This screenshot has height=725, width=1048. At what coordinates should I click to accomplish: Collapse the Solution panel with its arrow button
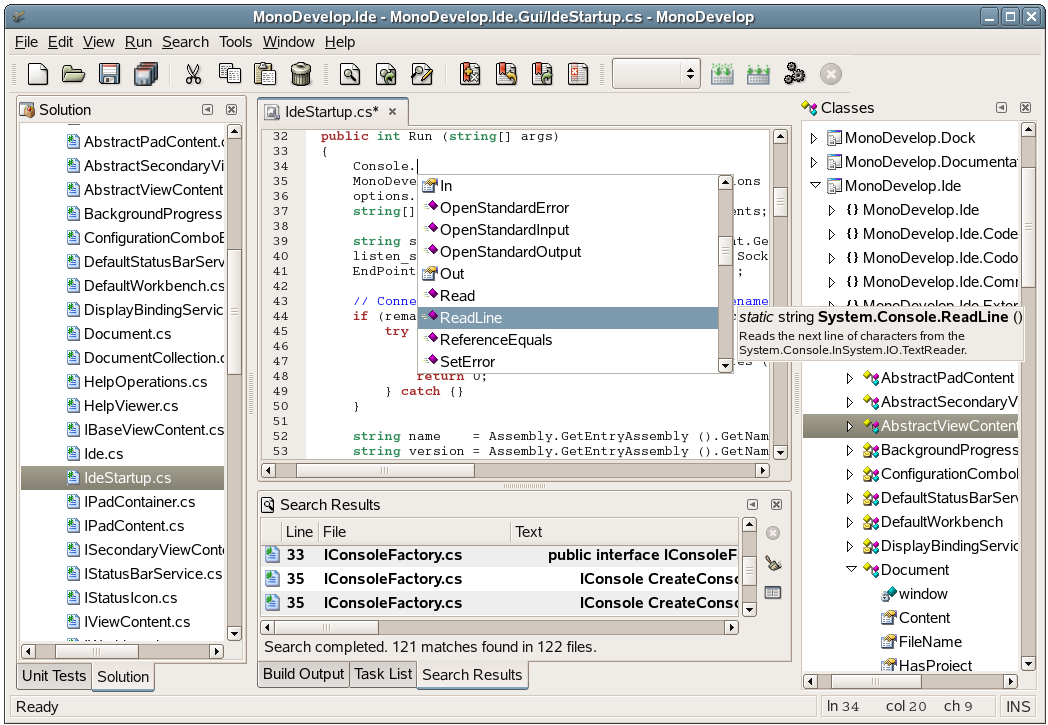click(x=207, y=110)
